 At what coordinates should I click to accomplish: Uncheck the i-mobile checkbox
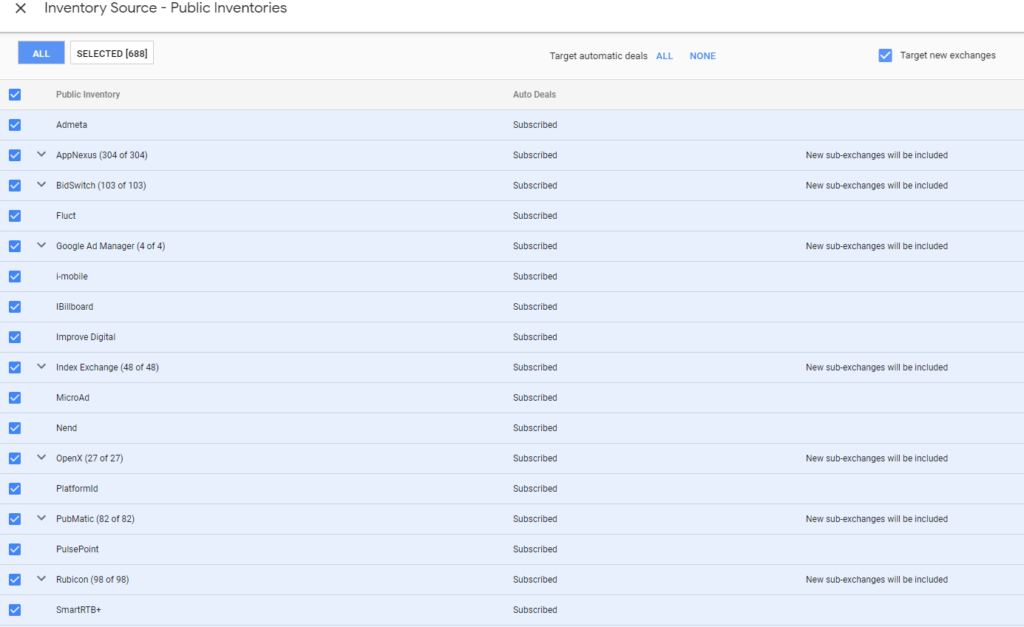coord(15,276)
